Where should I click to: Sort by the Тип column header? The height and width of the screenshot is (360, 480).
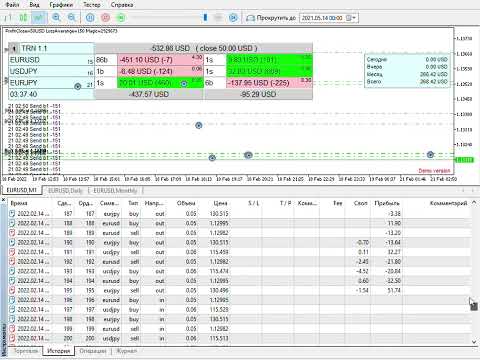click(x=133, y=203)
